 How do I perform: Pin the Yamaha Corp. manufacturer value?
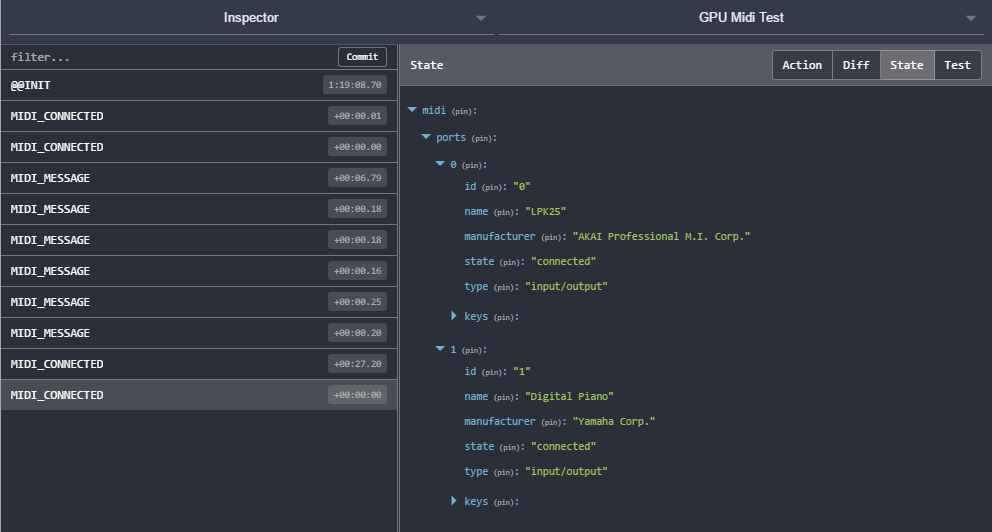[x=552, y=422]
